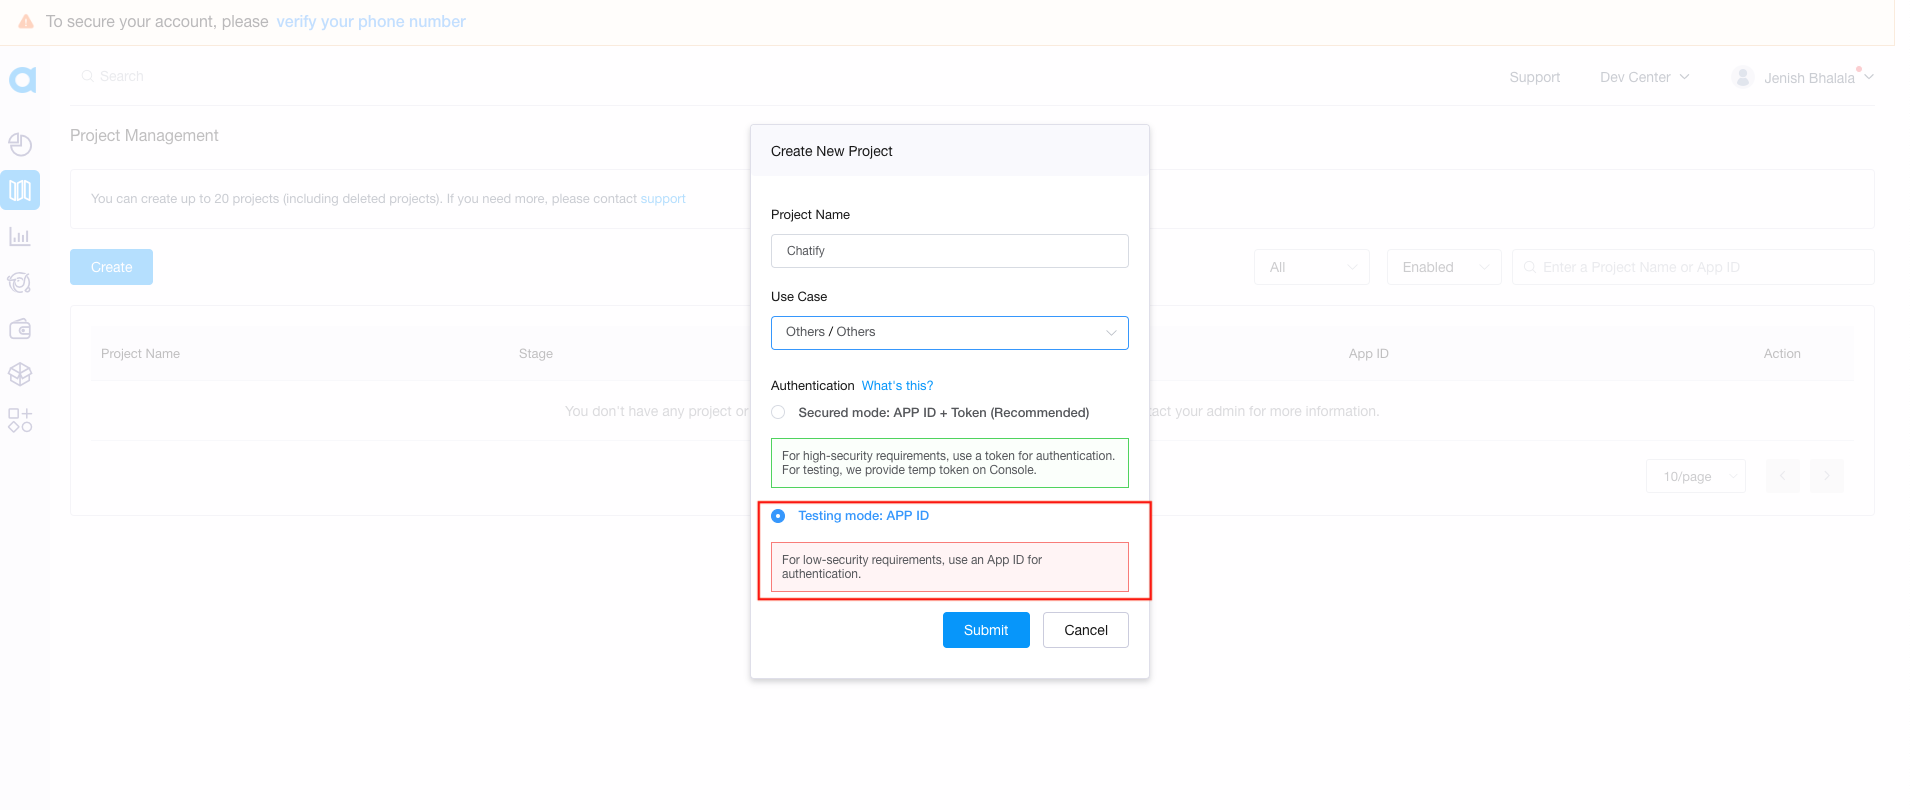Click the verify your phone number link
This screenshot has width=1910, height=810.
pyautogui.click(x=370, y=22)
